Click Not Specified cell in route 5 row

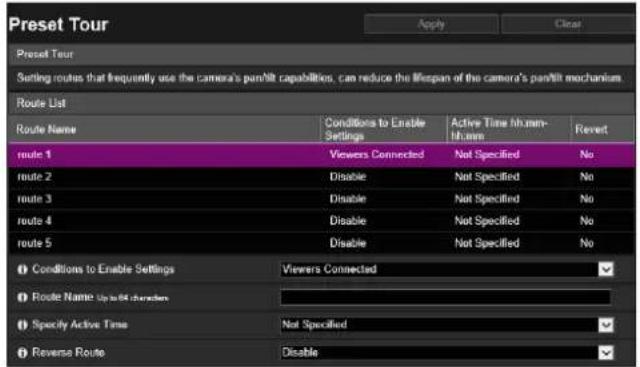(x=487, y=243)
